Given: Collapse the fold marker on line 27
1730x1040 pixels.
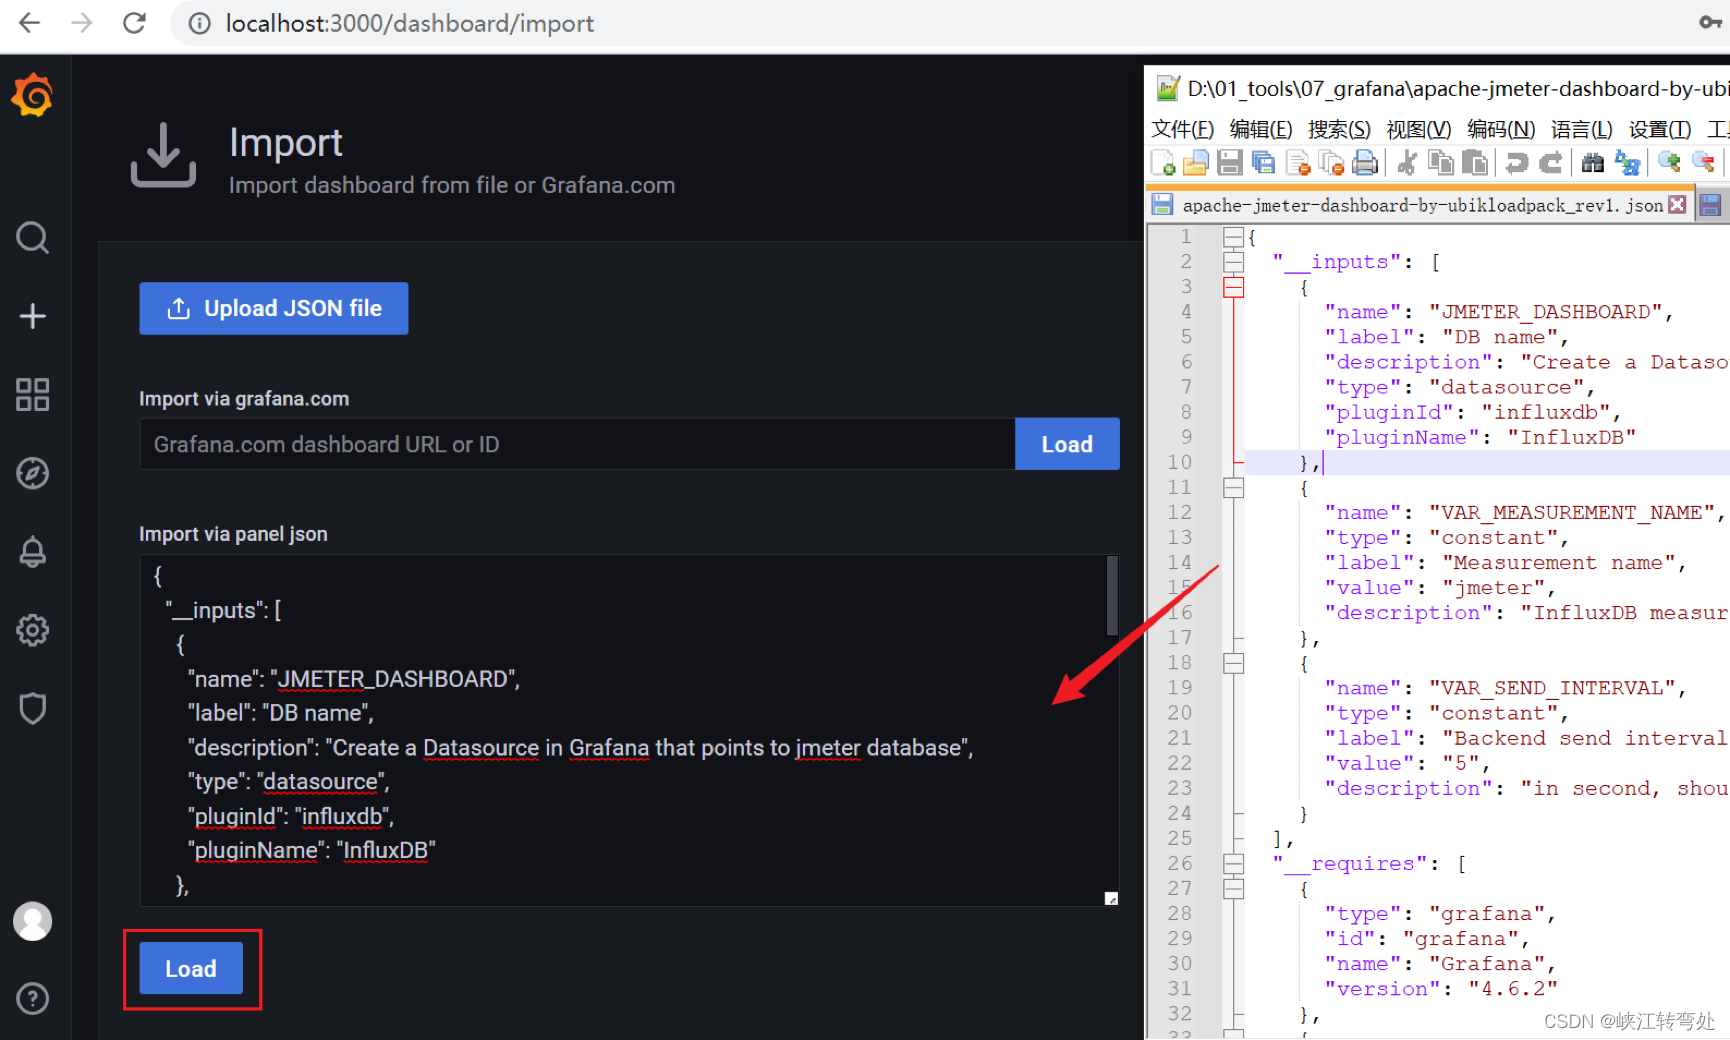Looking at the screenshot, I should [x=1234, y=889].
